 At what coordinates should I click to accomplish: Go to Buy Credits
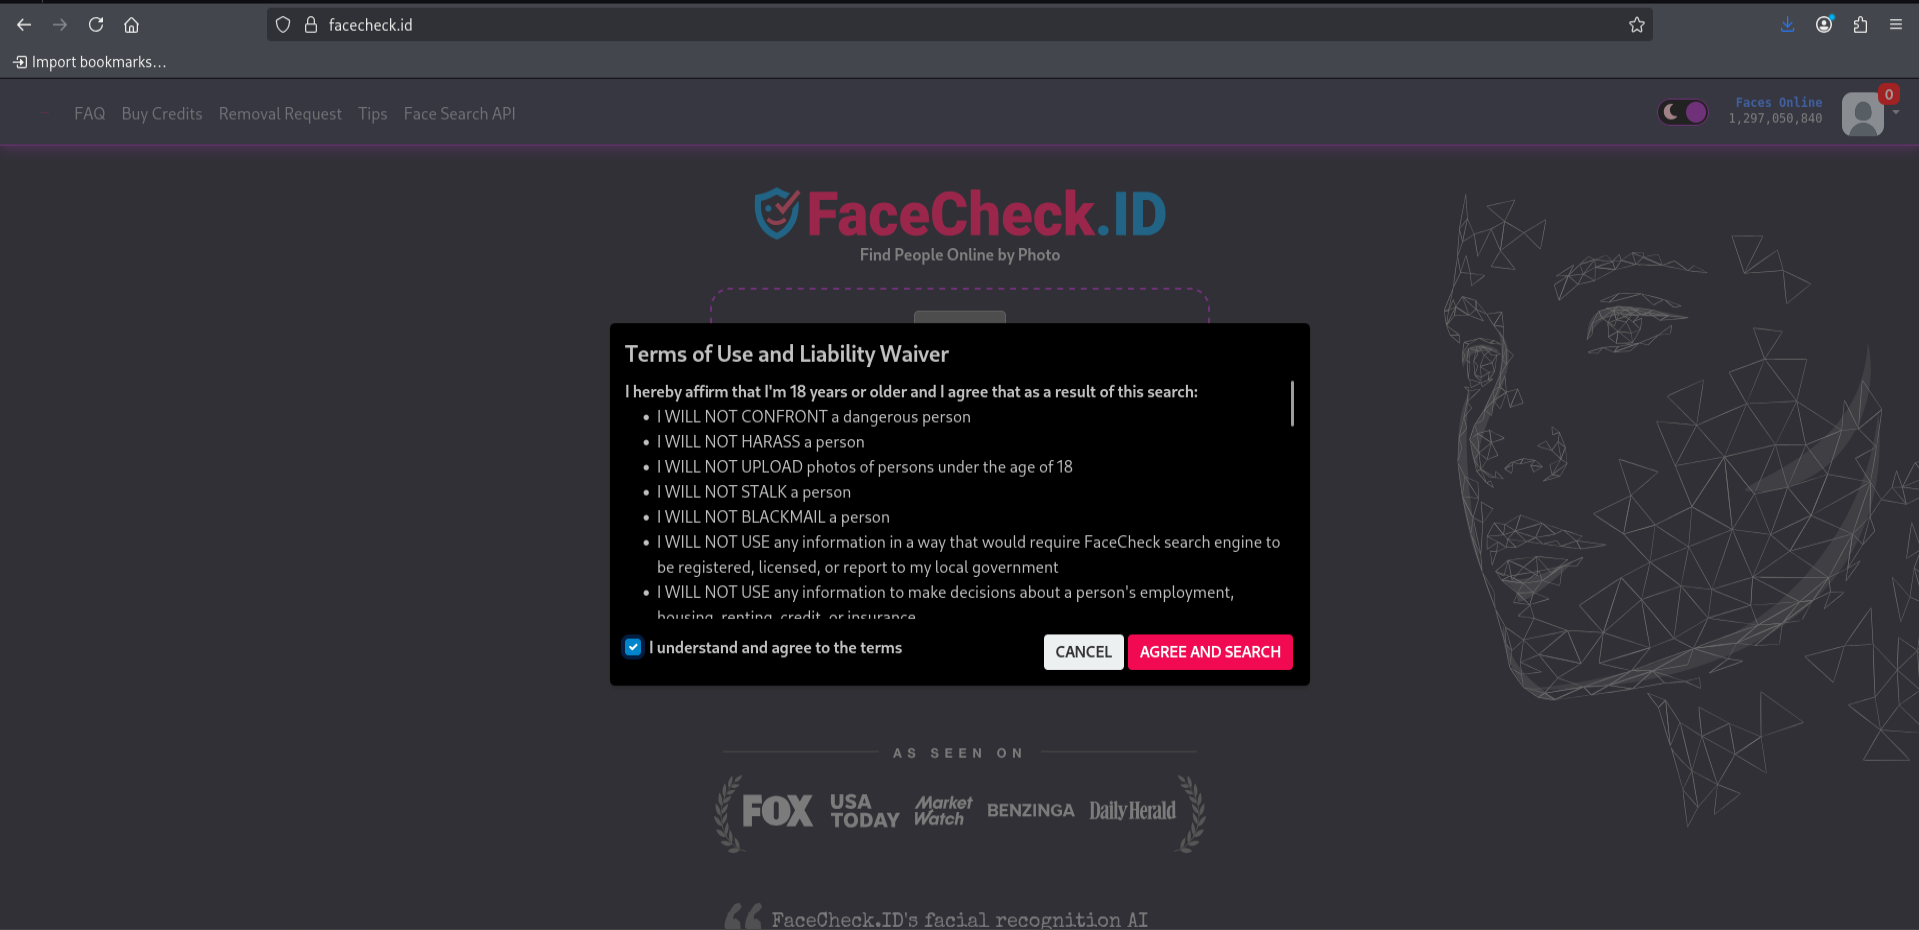click(x=162, y=114)
